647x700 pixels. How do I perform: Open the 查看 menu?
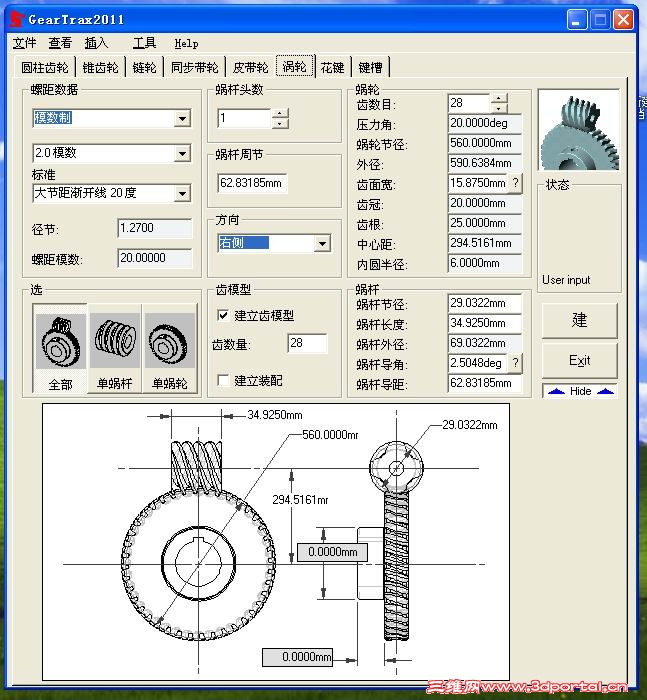(x=60, y=43)
